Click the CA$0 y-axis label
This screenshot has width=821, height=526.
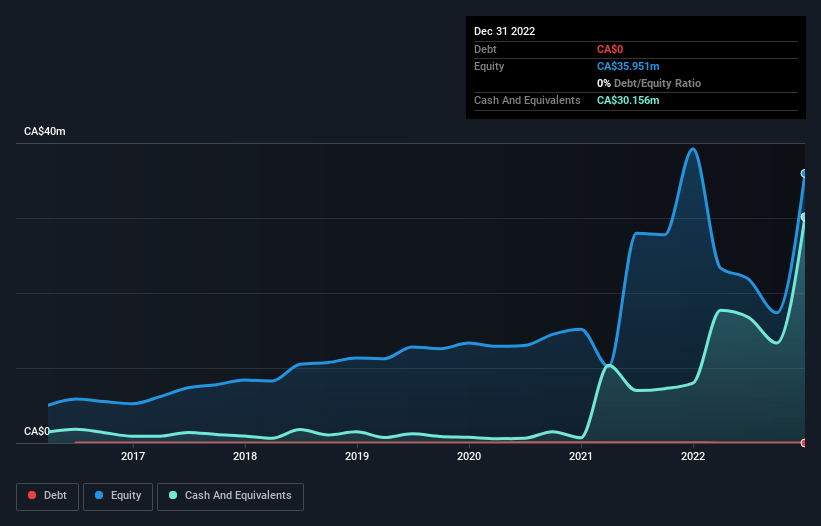click(37, 431)
